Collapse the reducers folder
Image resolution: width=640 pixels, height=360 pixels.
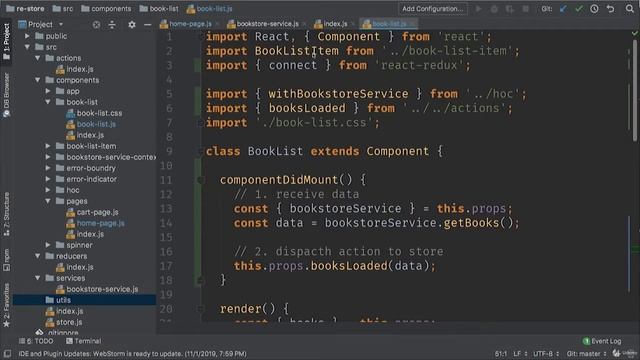click(38, 256)
